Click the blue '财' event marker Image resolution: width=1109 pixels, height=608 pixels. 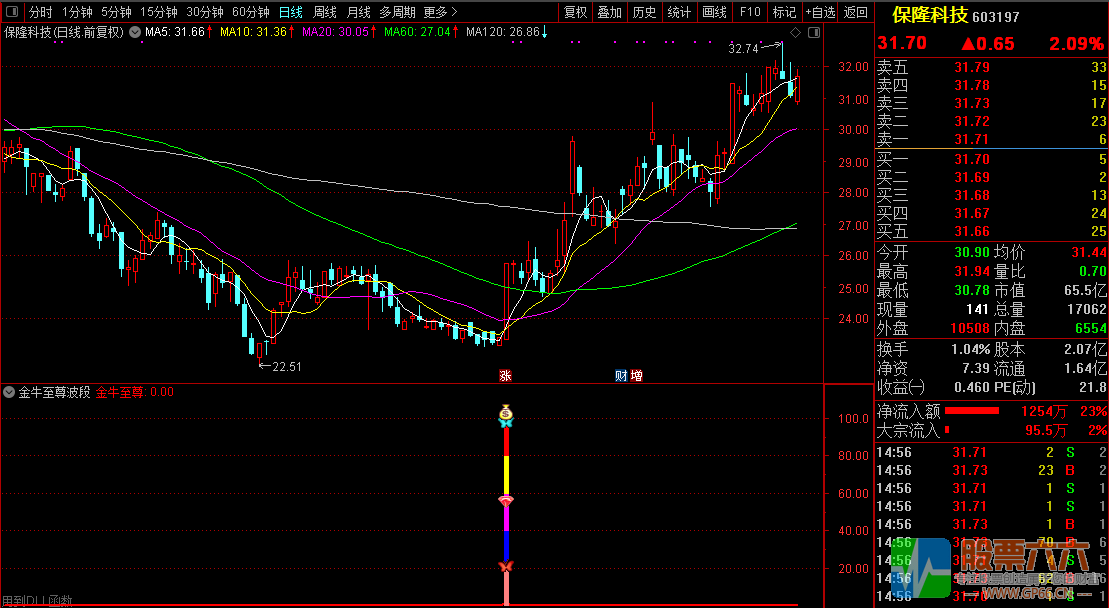click(x=621, y=376)
